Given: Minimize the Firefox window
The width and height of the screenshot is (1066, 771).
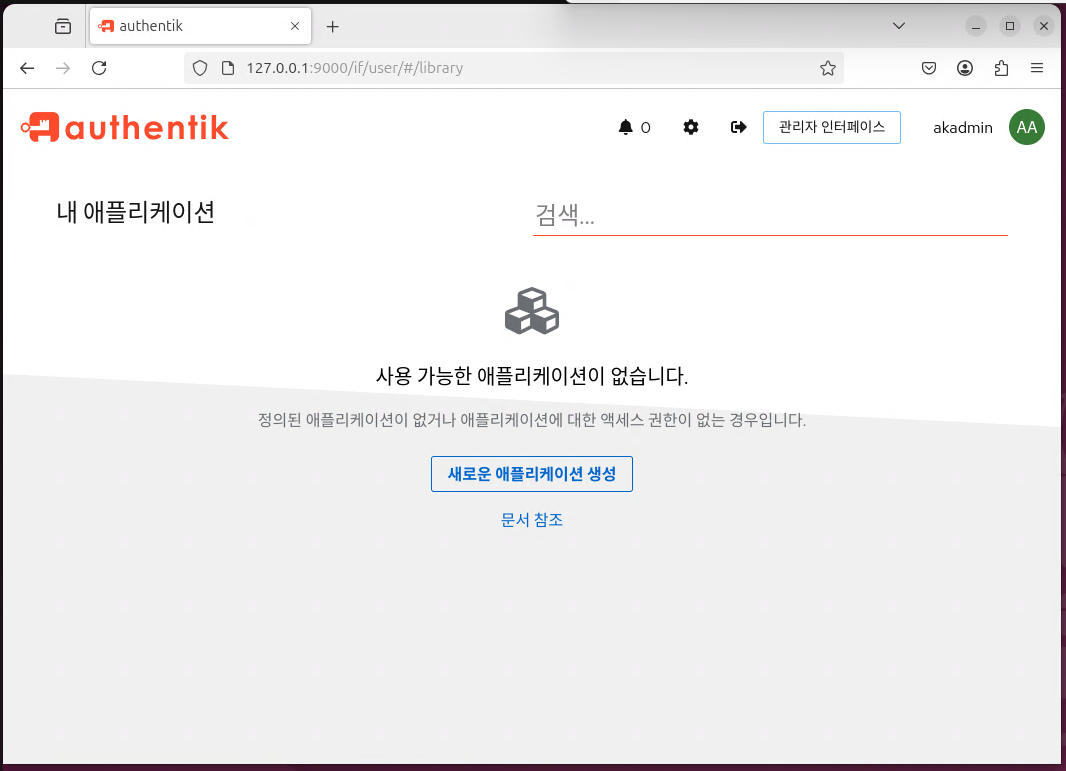Looking at the screenshot, I should point(976,27).
